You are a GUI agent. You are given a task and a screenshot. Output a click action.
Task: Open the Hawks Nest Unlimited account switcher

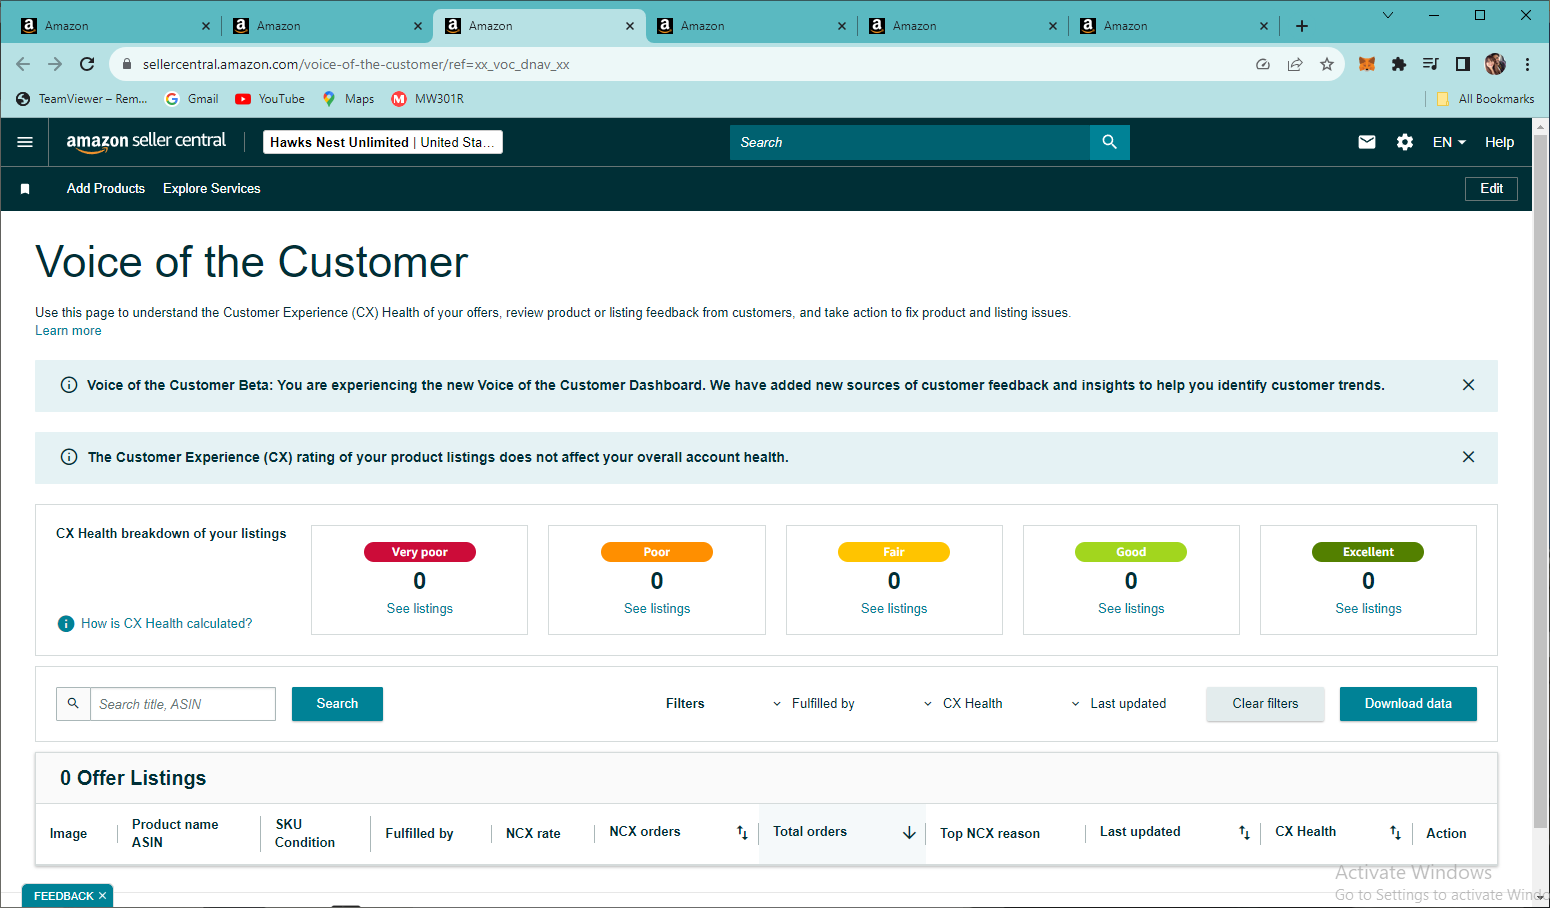383,142
